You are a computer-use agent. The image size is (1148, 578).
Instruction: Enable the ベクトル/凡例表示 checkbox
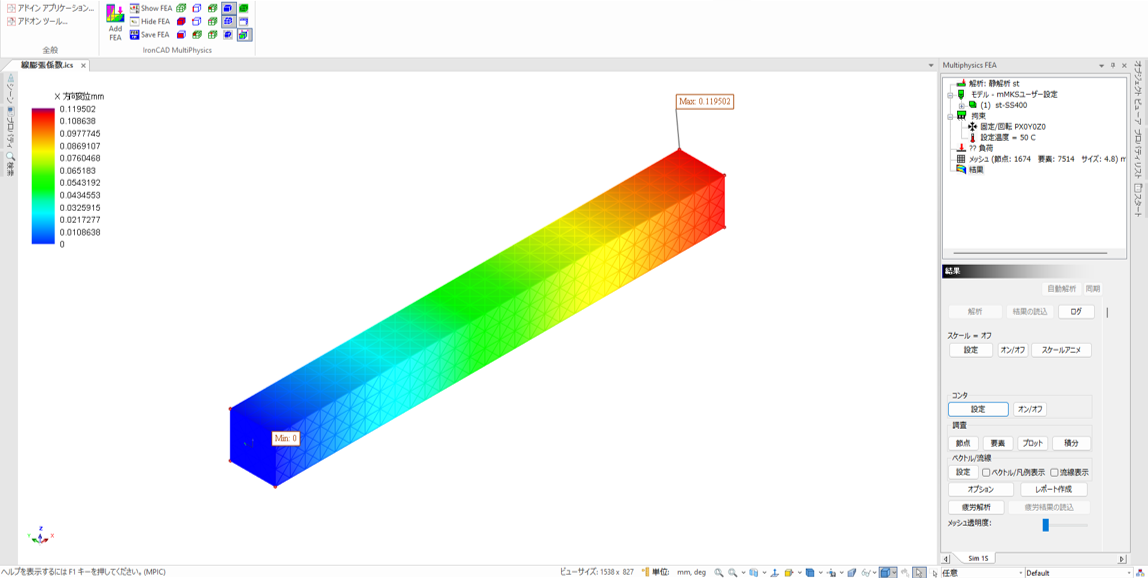pyautogui.click(x=986, y=473)
